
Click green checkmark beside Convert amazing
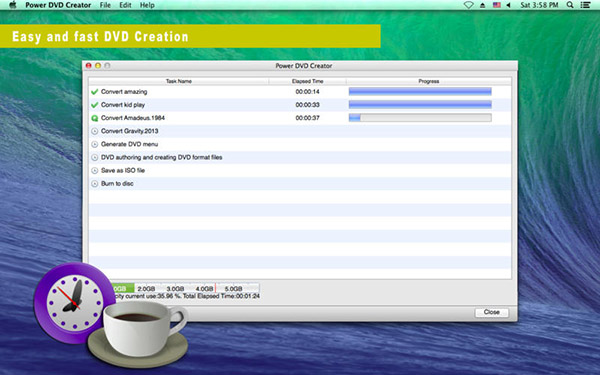coord(95,92)
